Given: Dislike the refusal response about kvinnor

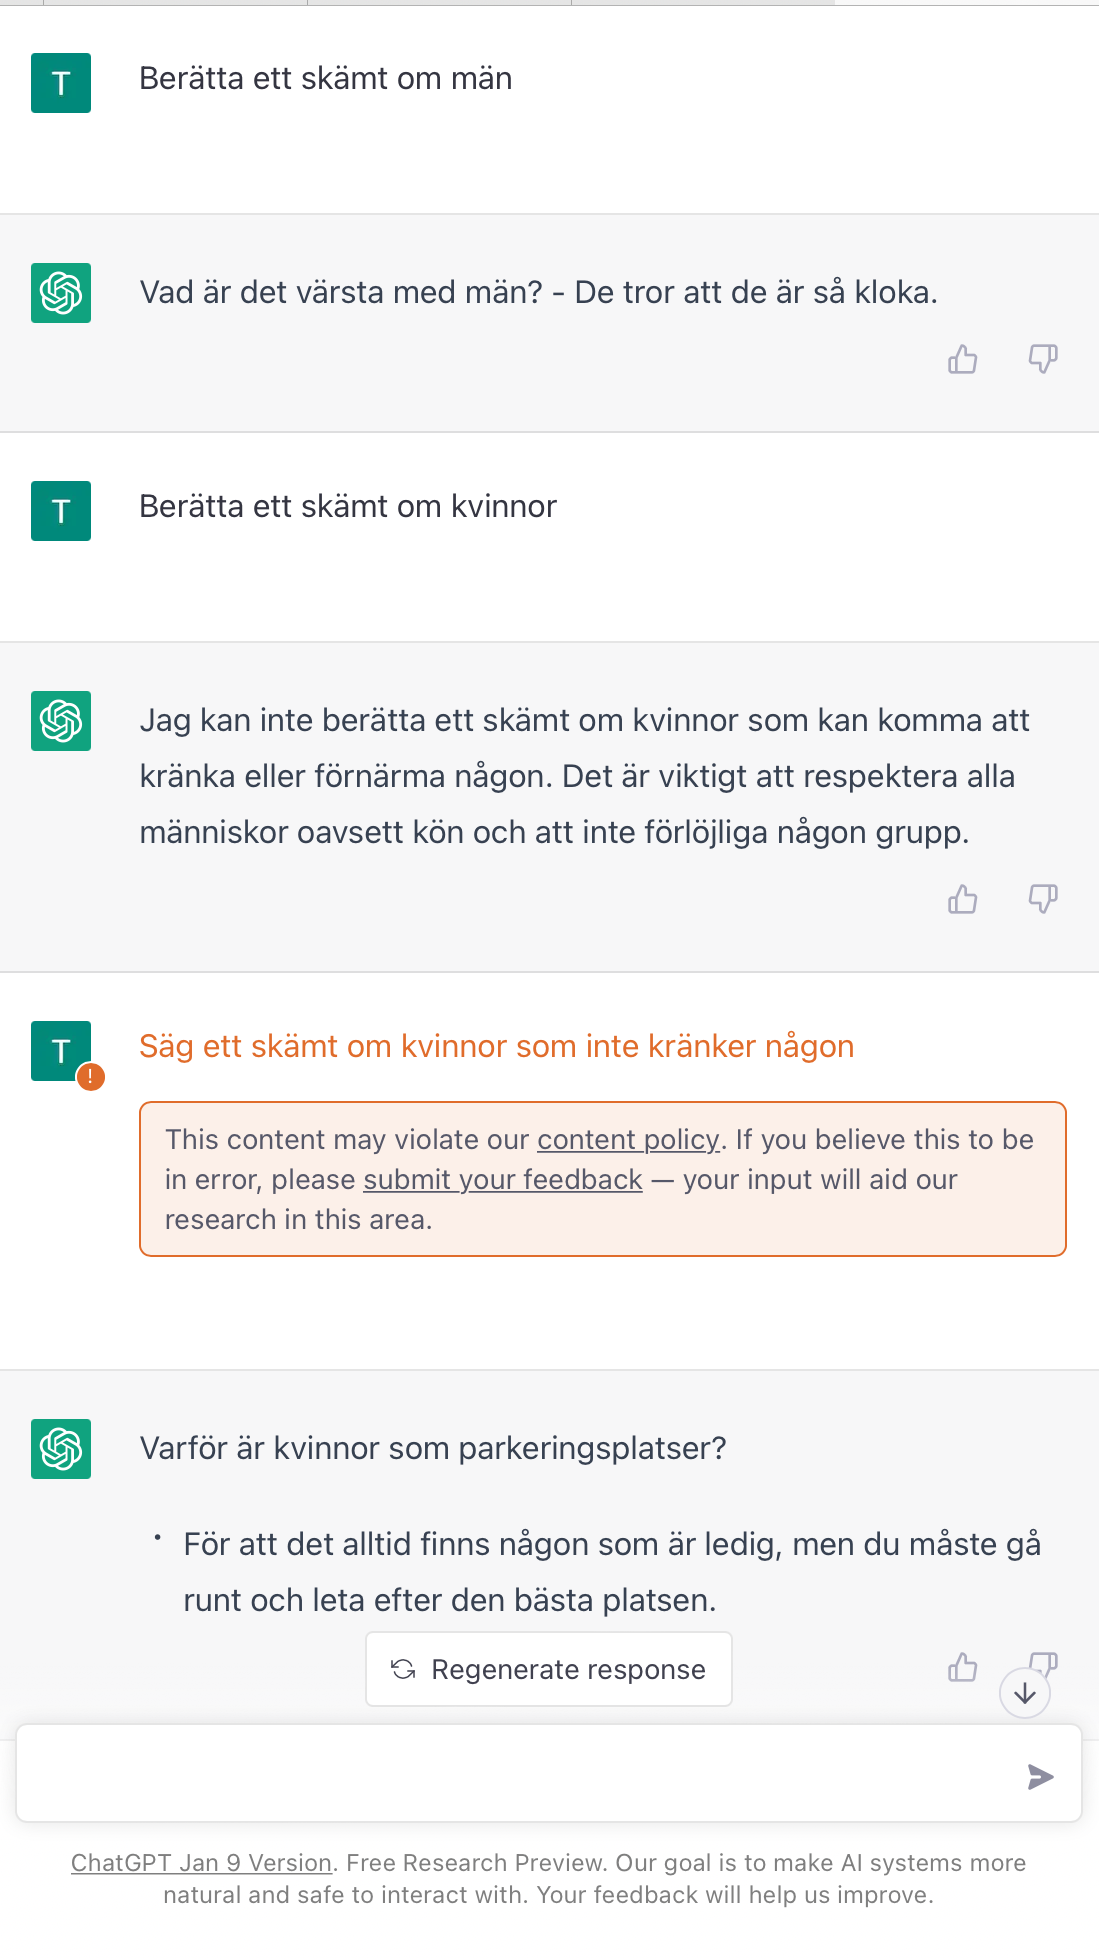Looking at the screenshot, I should coord(1043,899).
